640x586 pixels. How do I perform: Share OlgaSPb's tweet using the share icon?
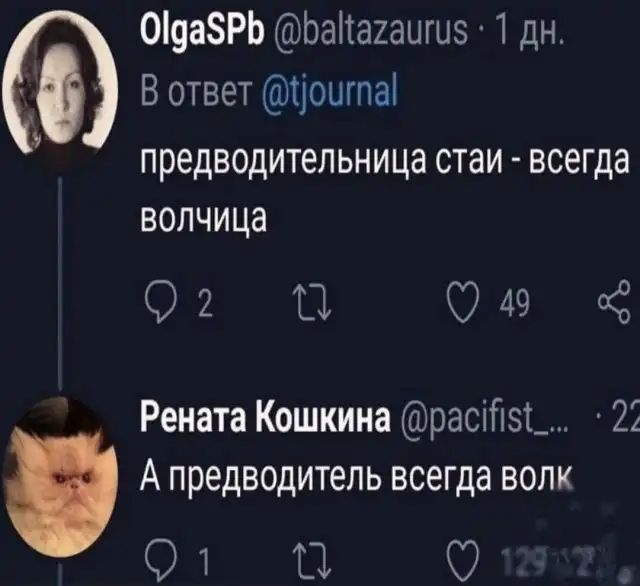(x=615, y=302)
